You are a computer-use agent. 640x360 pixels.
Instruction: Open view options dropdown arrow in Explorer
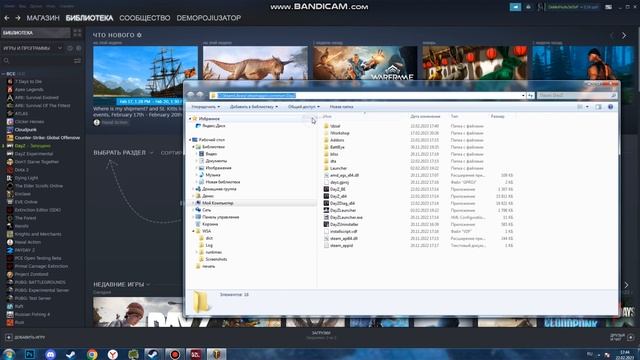(587, 107)
